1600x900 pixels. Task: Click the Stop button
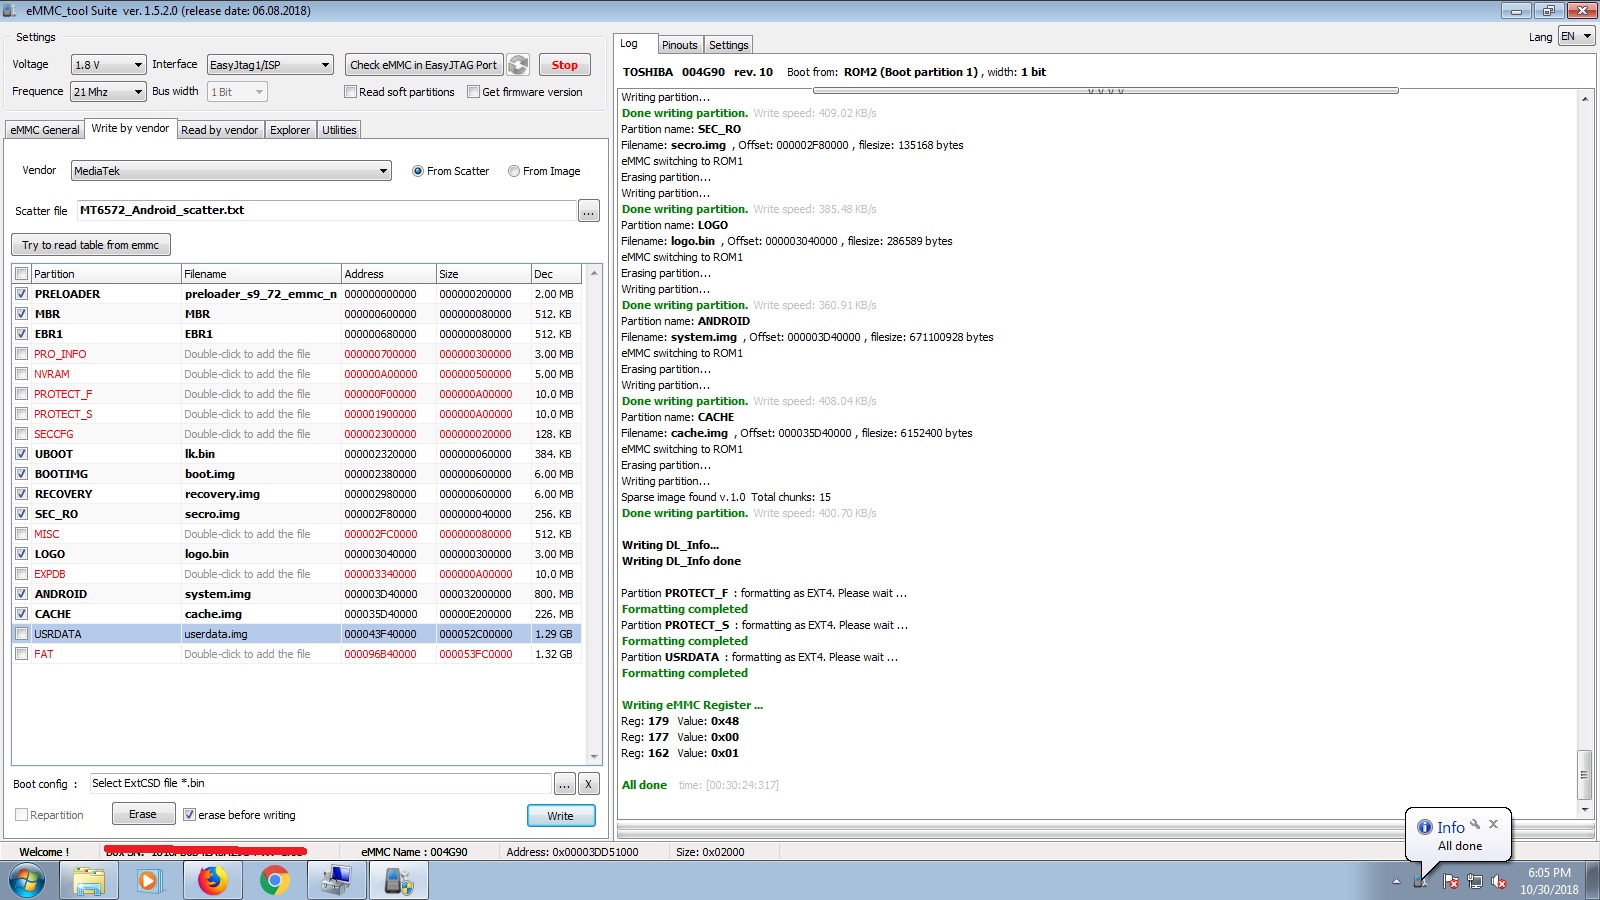point(565,65)
